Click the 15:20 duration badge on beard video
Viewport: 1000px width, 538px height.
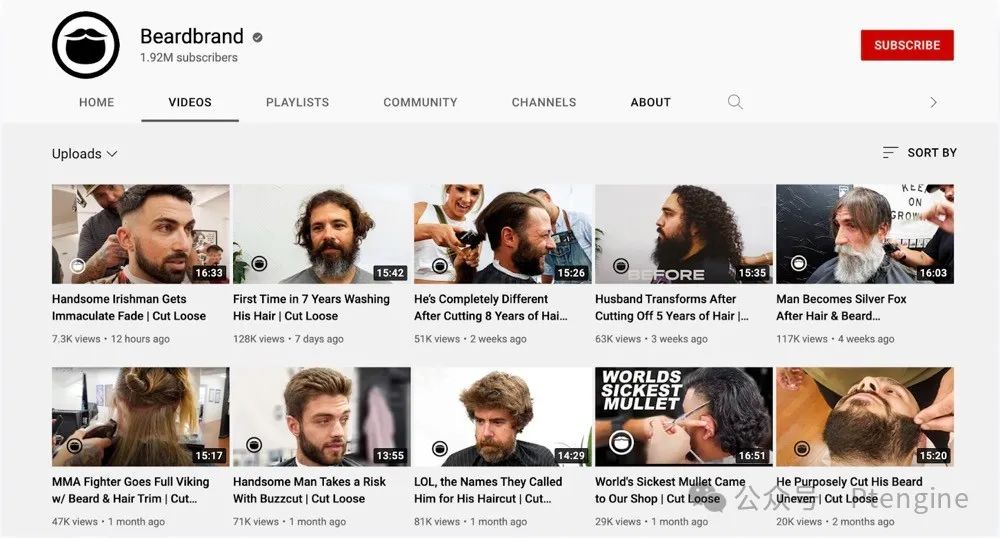point(932,455)
